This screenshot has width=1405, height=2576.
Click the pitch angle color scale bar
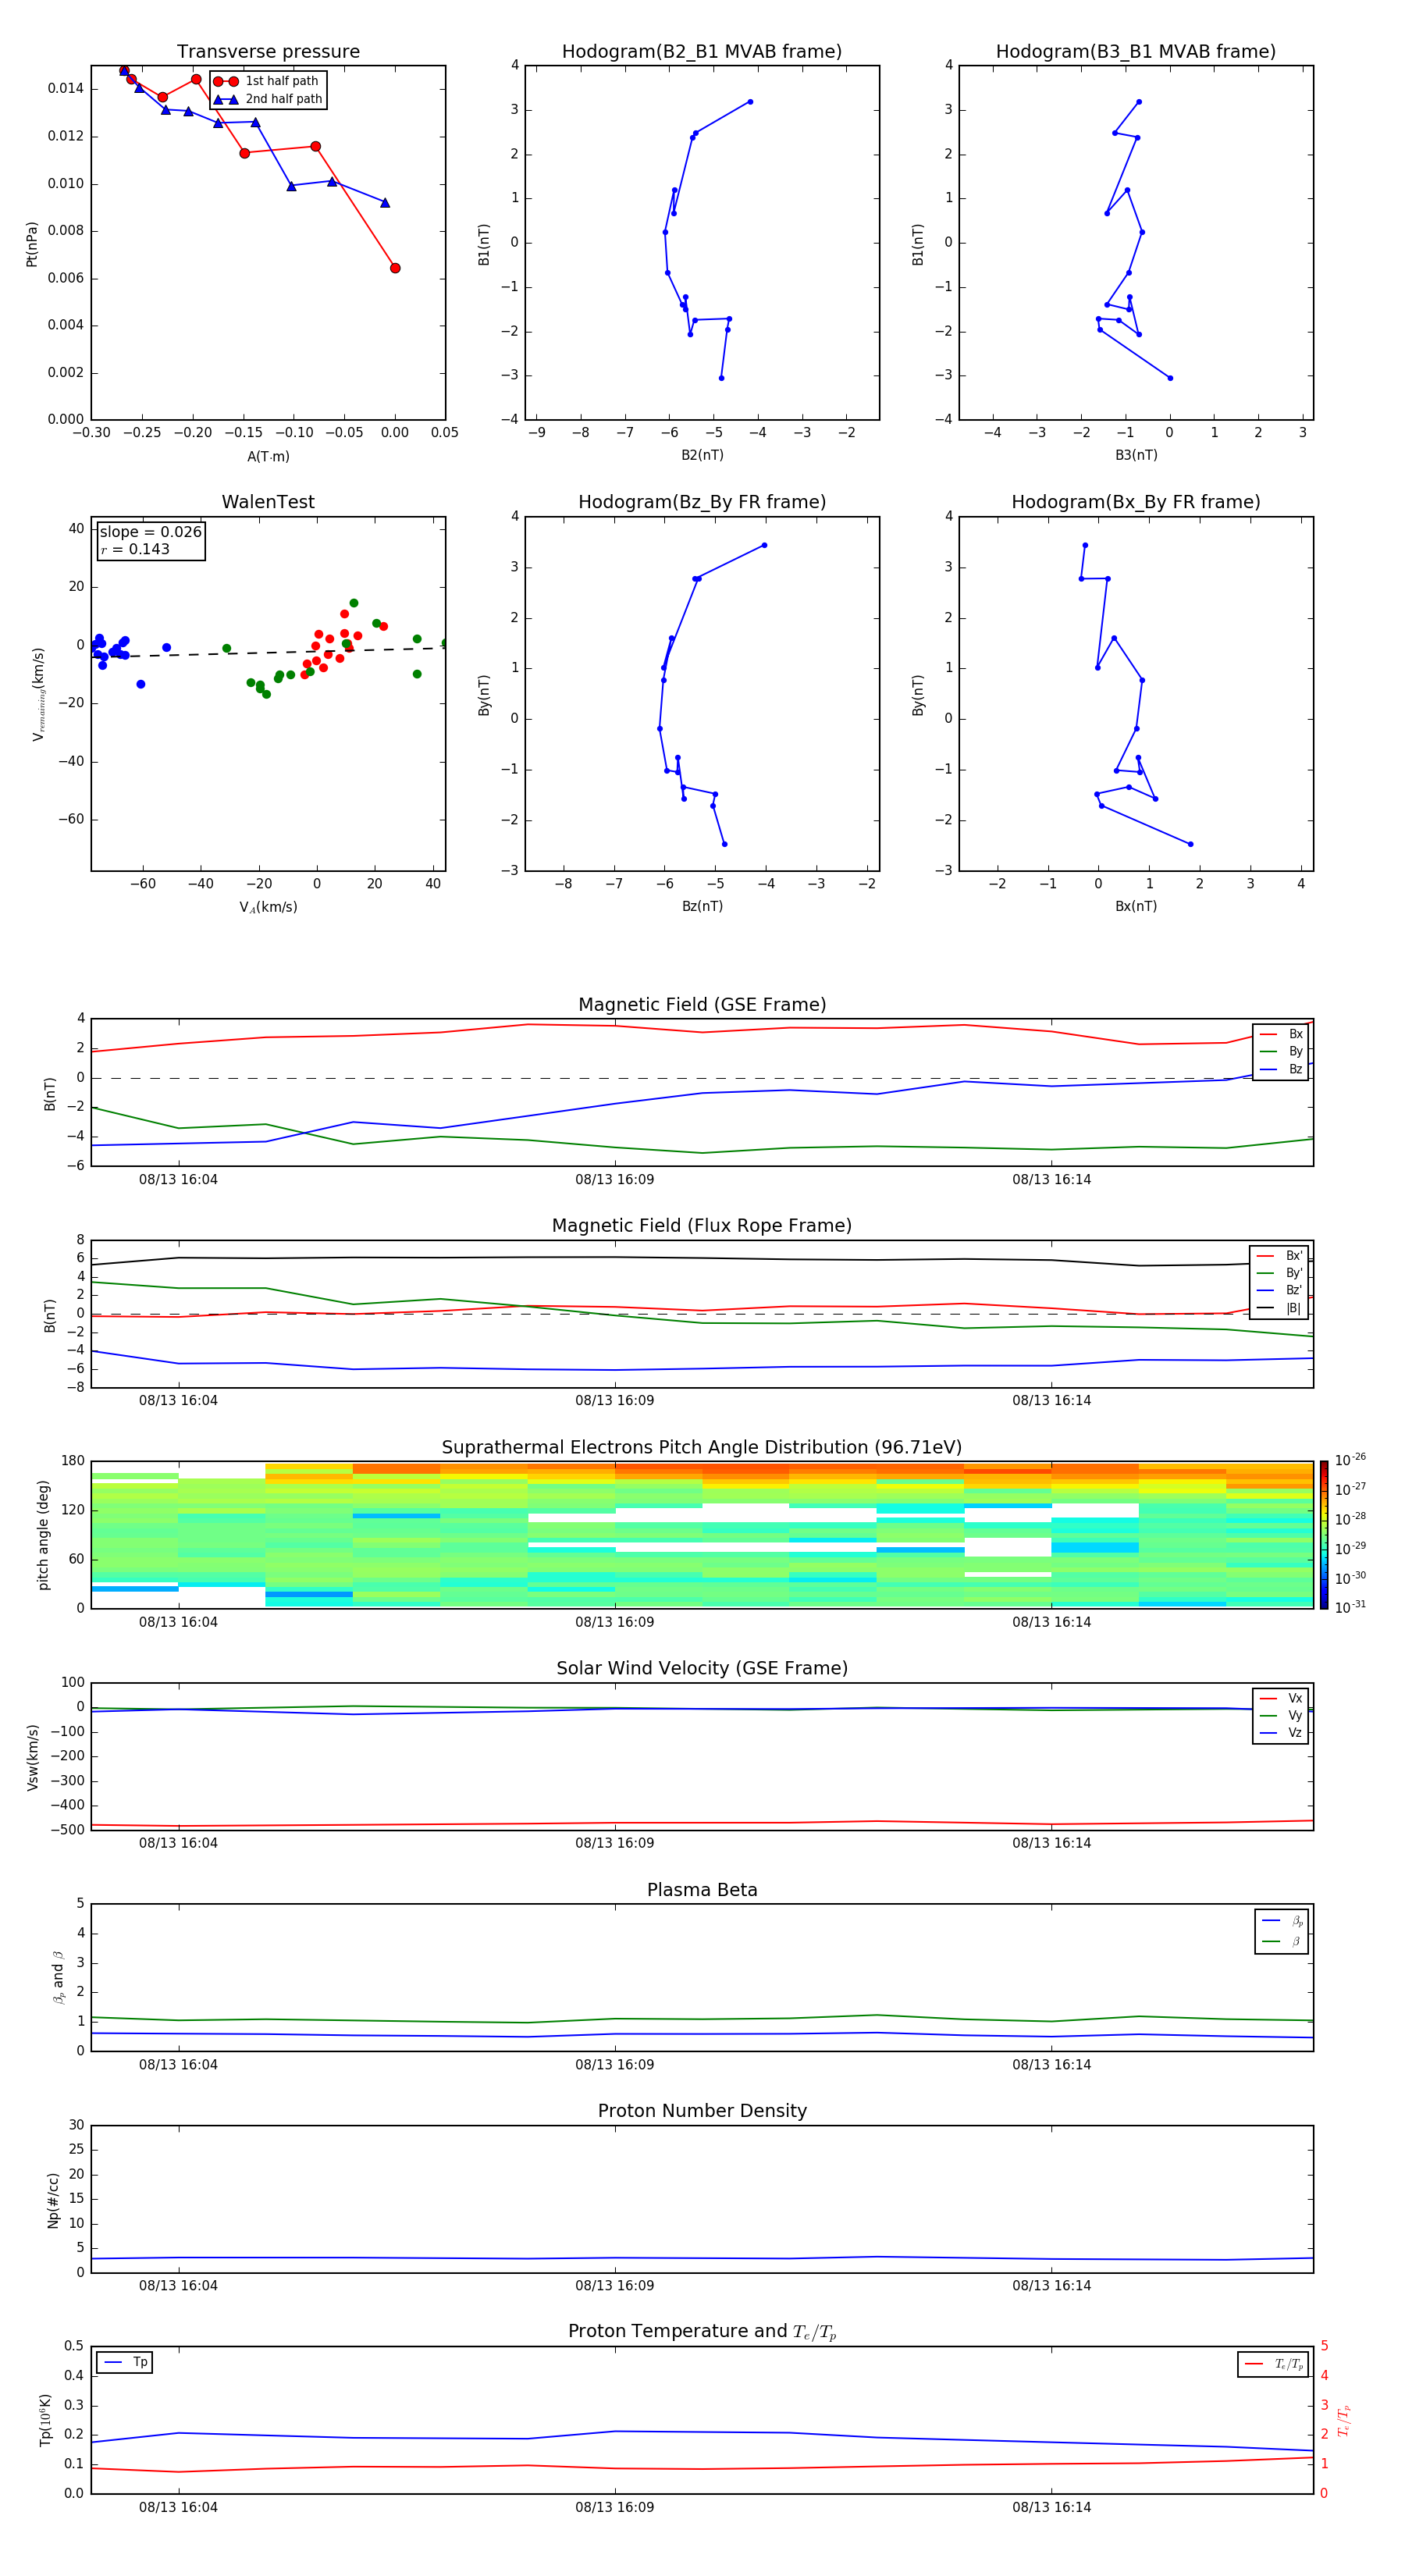(1324, 1534)
